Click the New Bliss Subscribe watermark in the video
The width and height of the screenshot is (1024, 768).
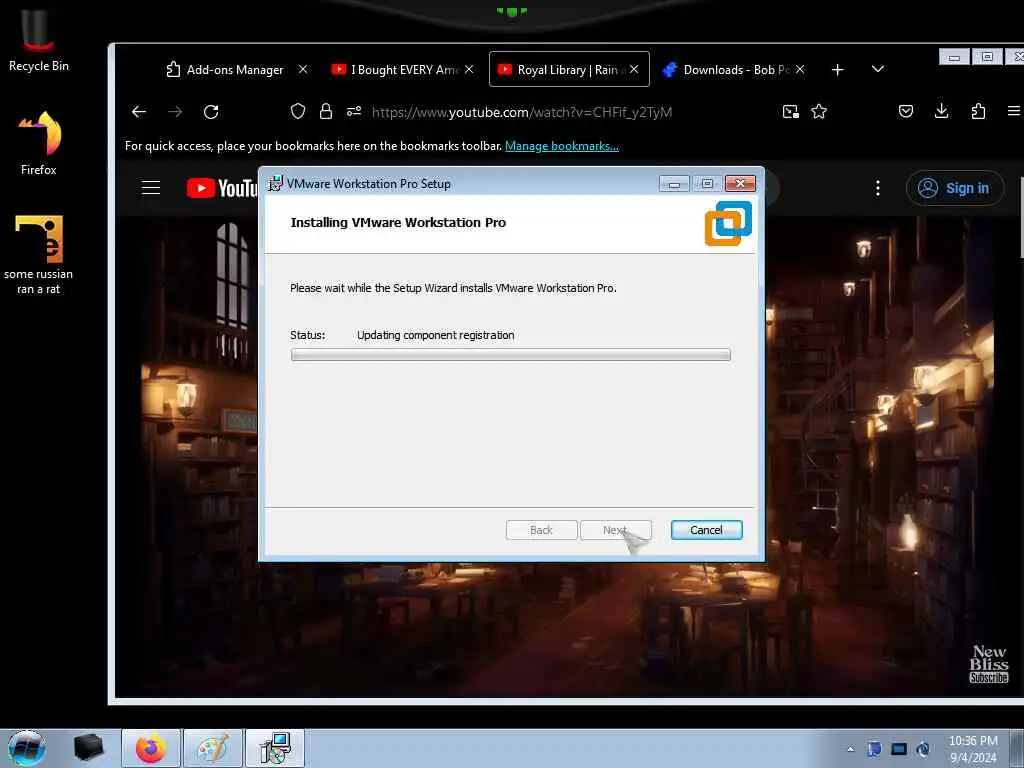coord(989,664)
